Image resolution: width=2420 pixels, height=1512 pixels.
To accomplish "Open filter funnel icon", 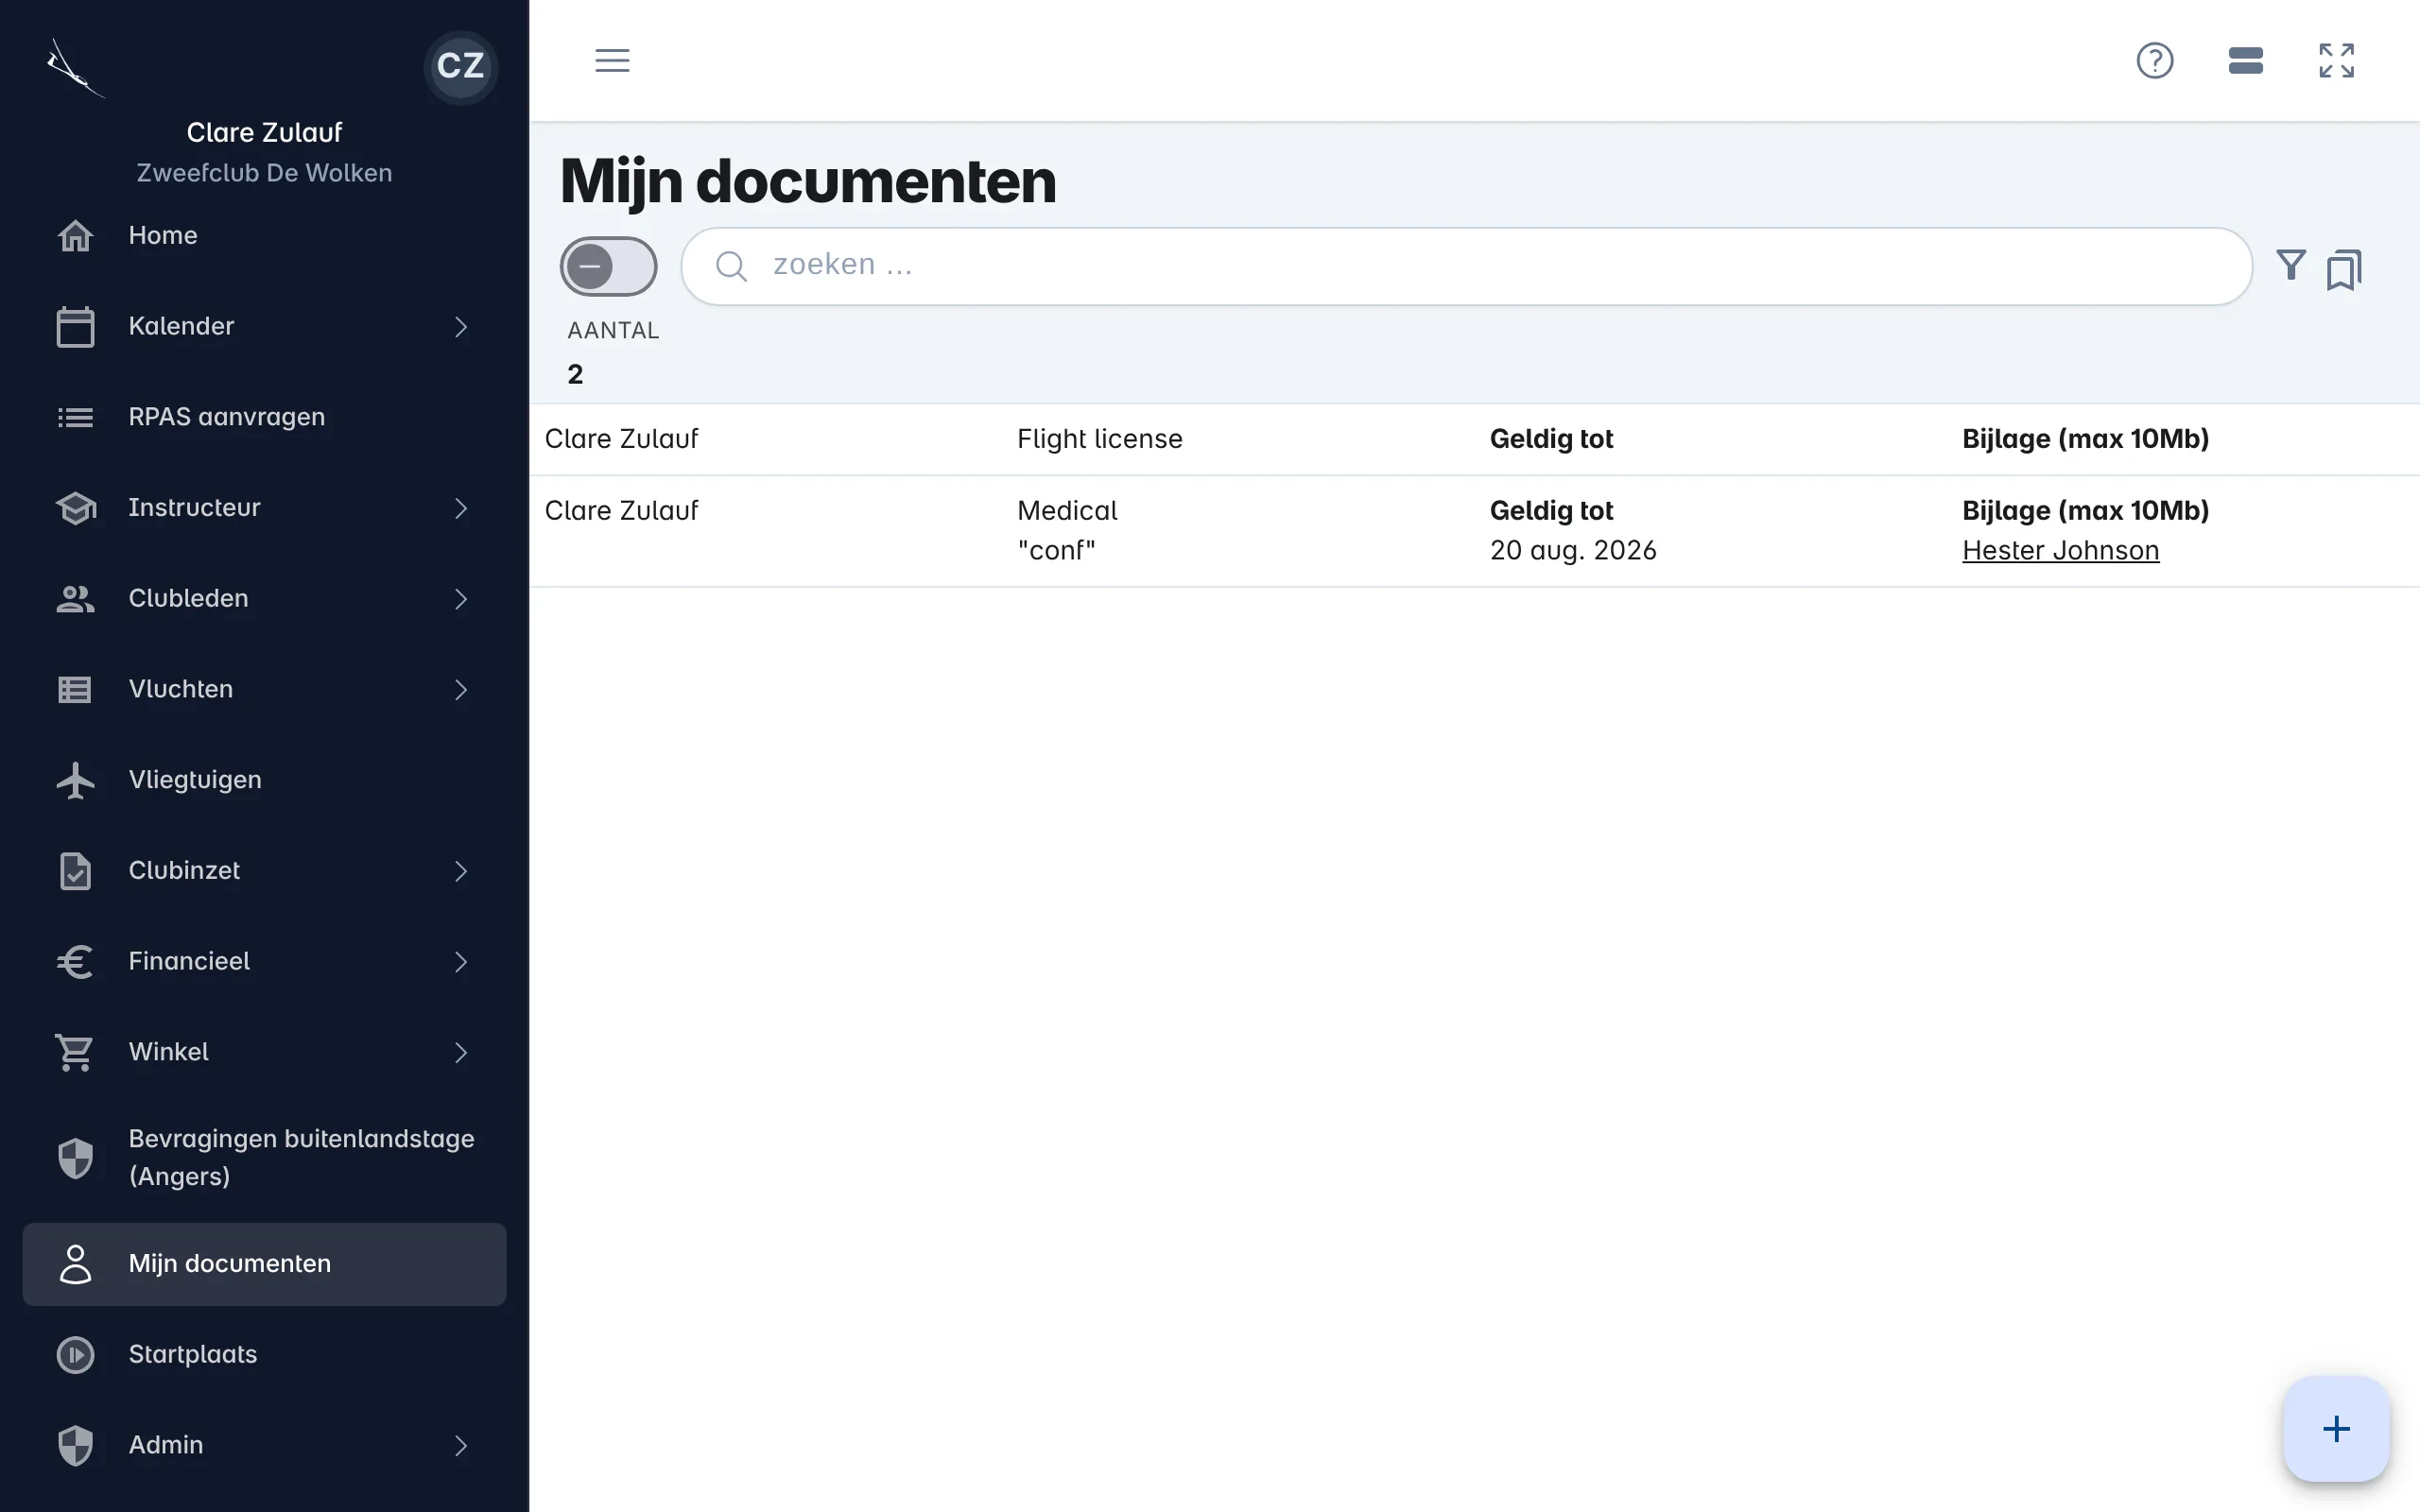I will coord(2291,265).
